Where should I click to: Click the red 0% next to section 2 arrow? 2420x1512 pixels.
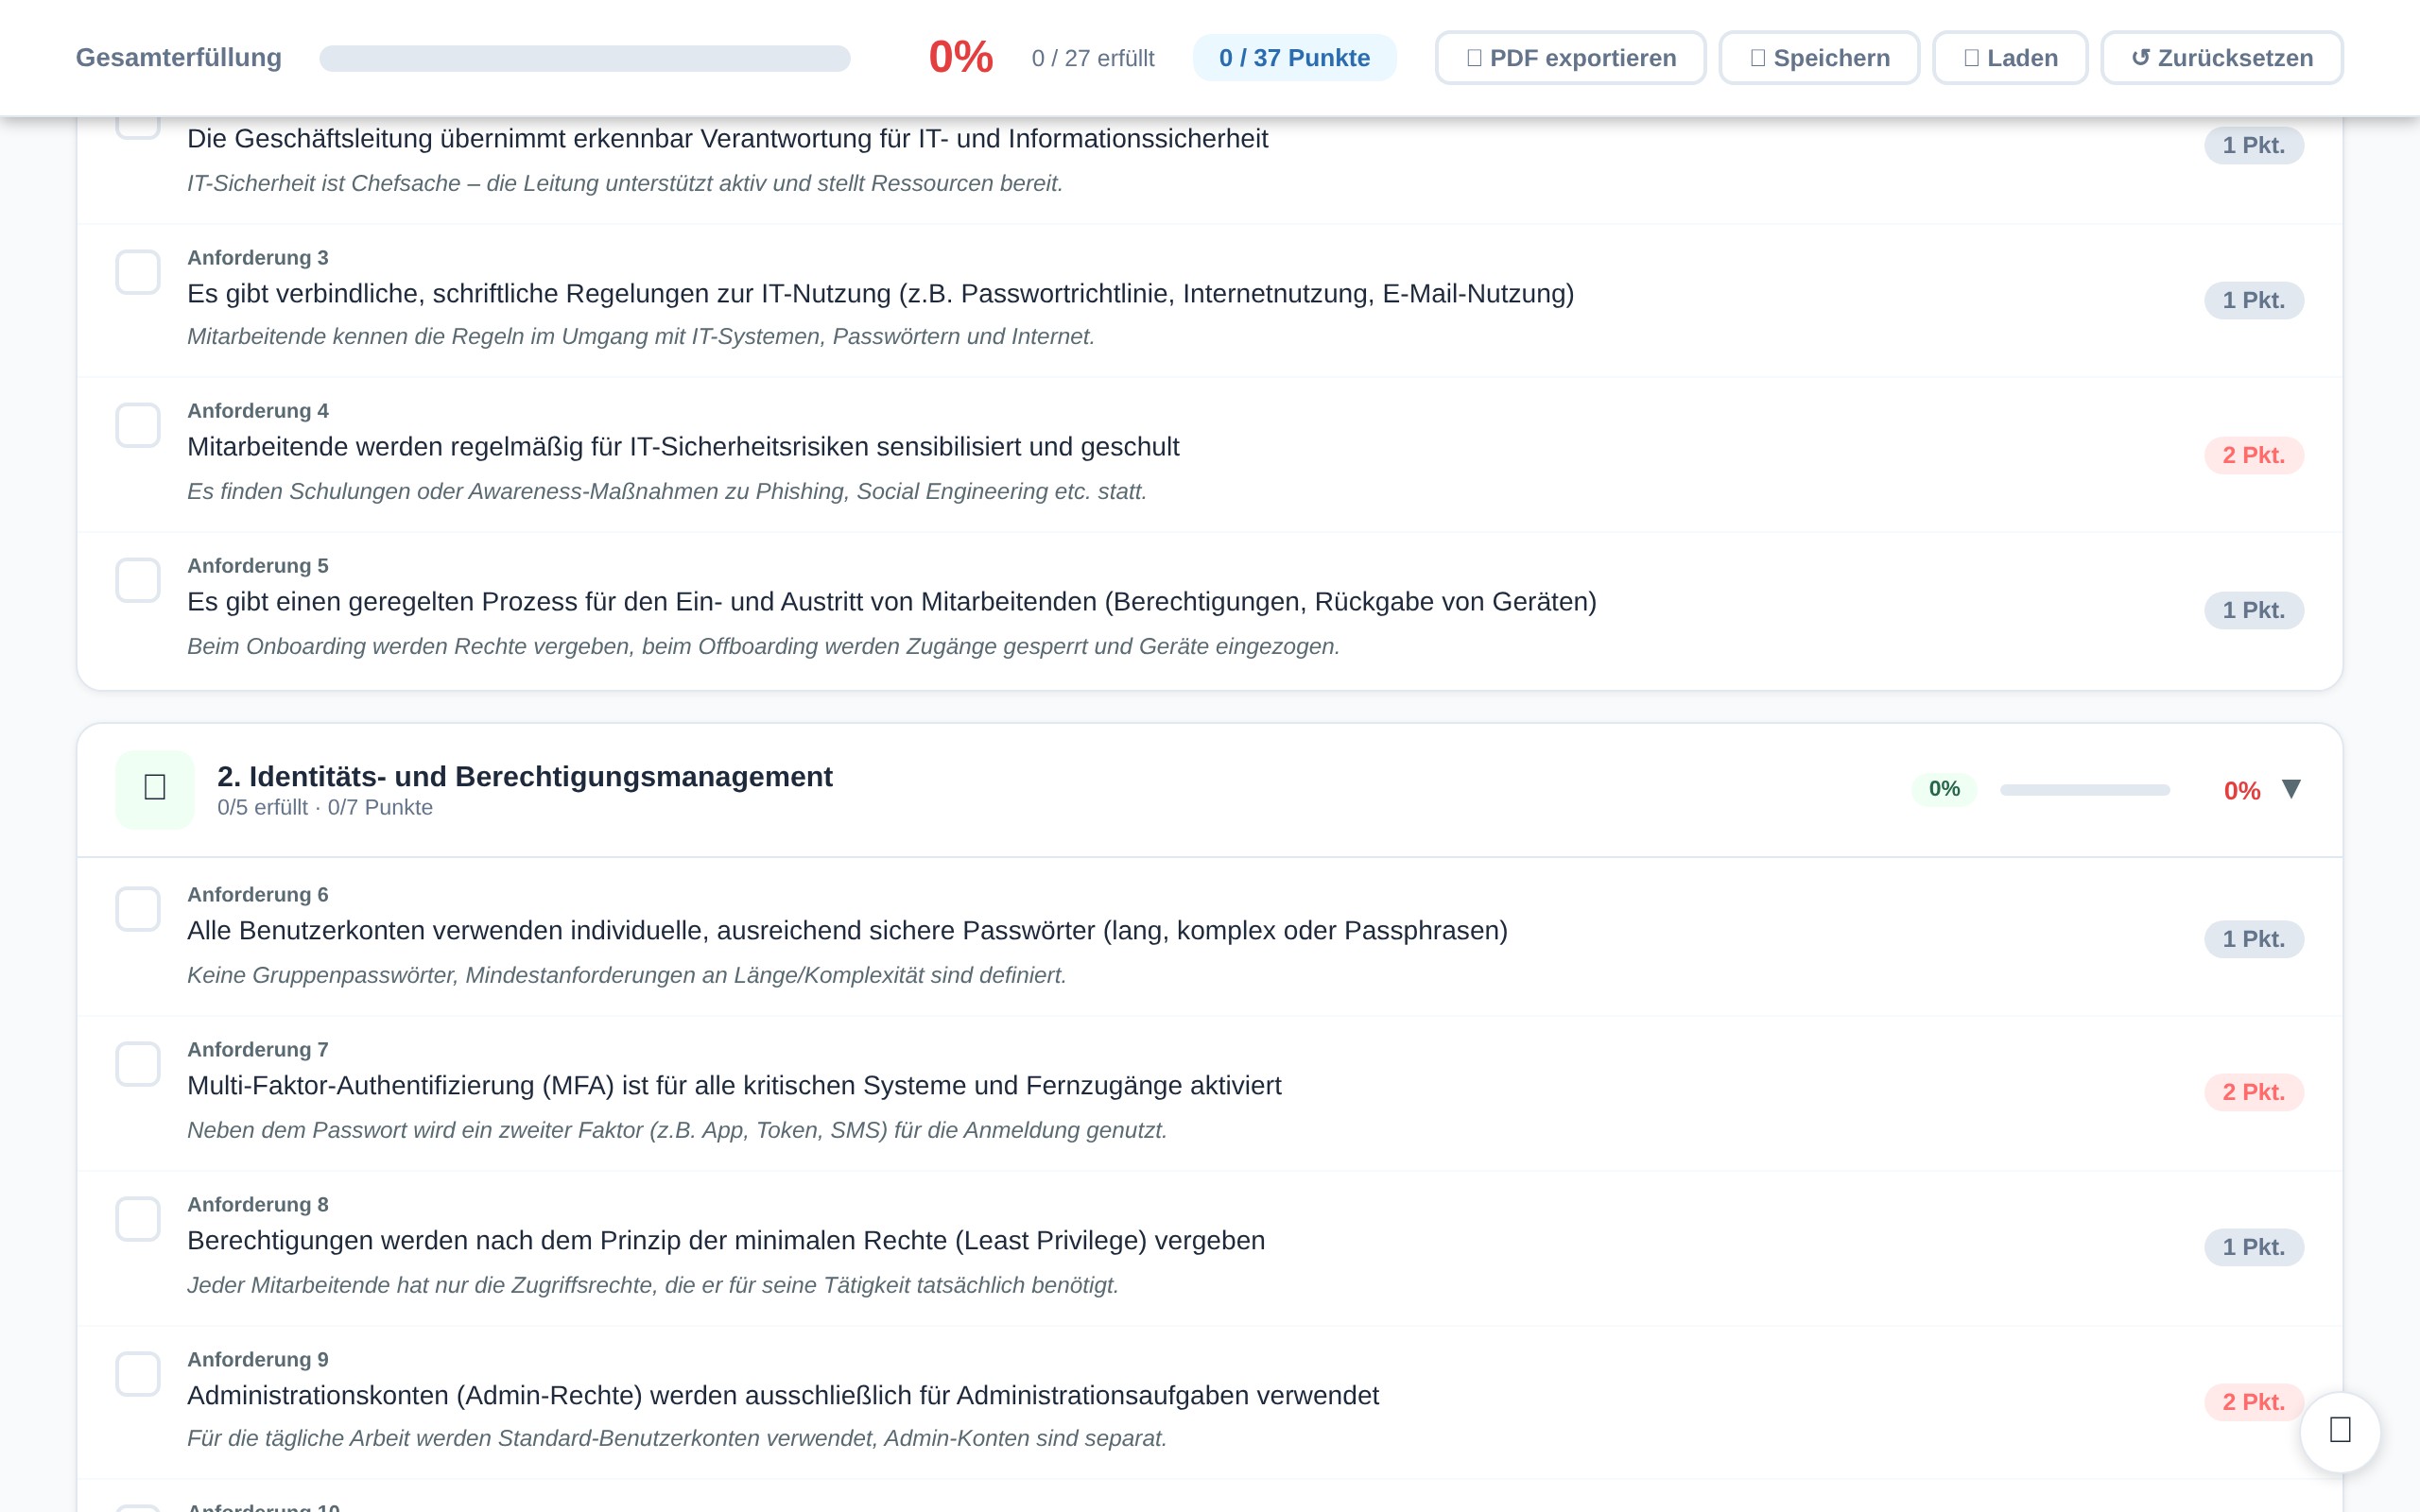pyautogui.click(x=2241, y=791)
